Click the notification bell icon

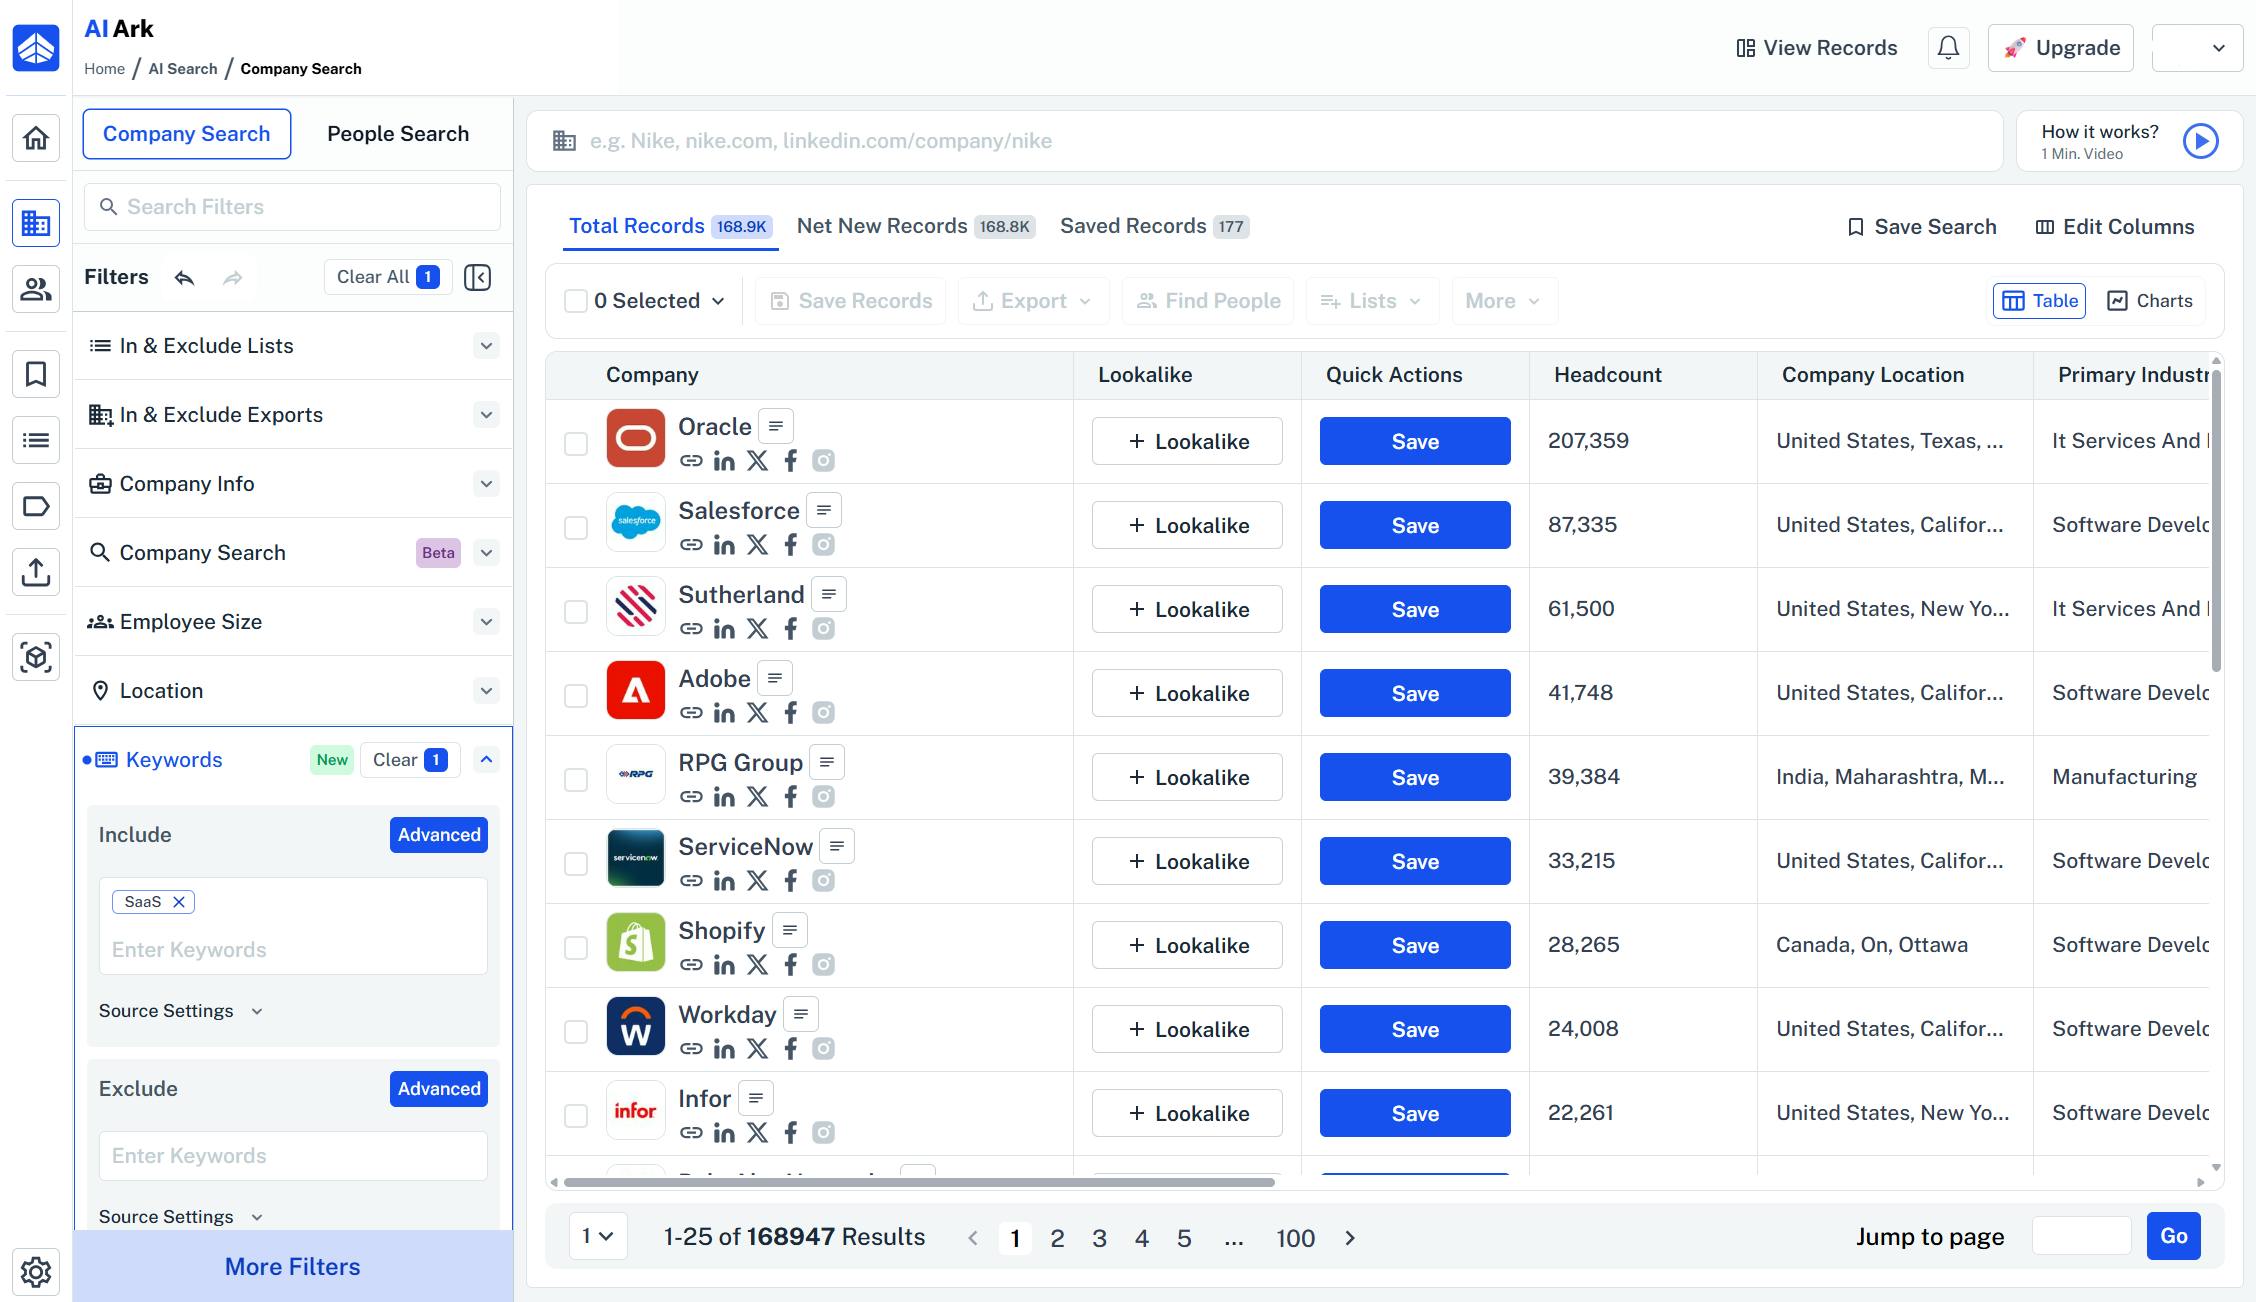click(1948, 48)
